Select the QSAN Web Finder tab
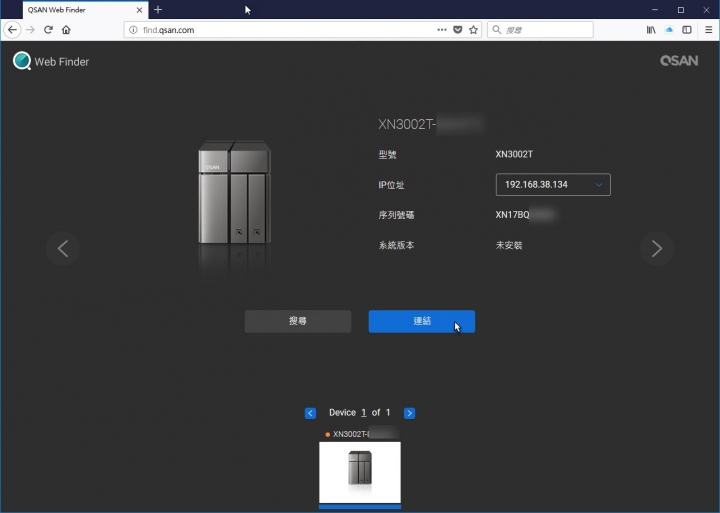The height and width of the screenshot is (513, 720). click(x=85, y=10)
